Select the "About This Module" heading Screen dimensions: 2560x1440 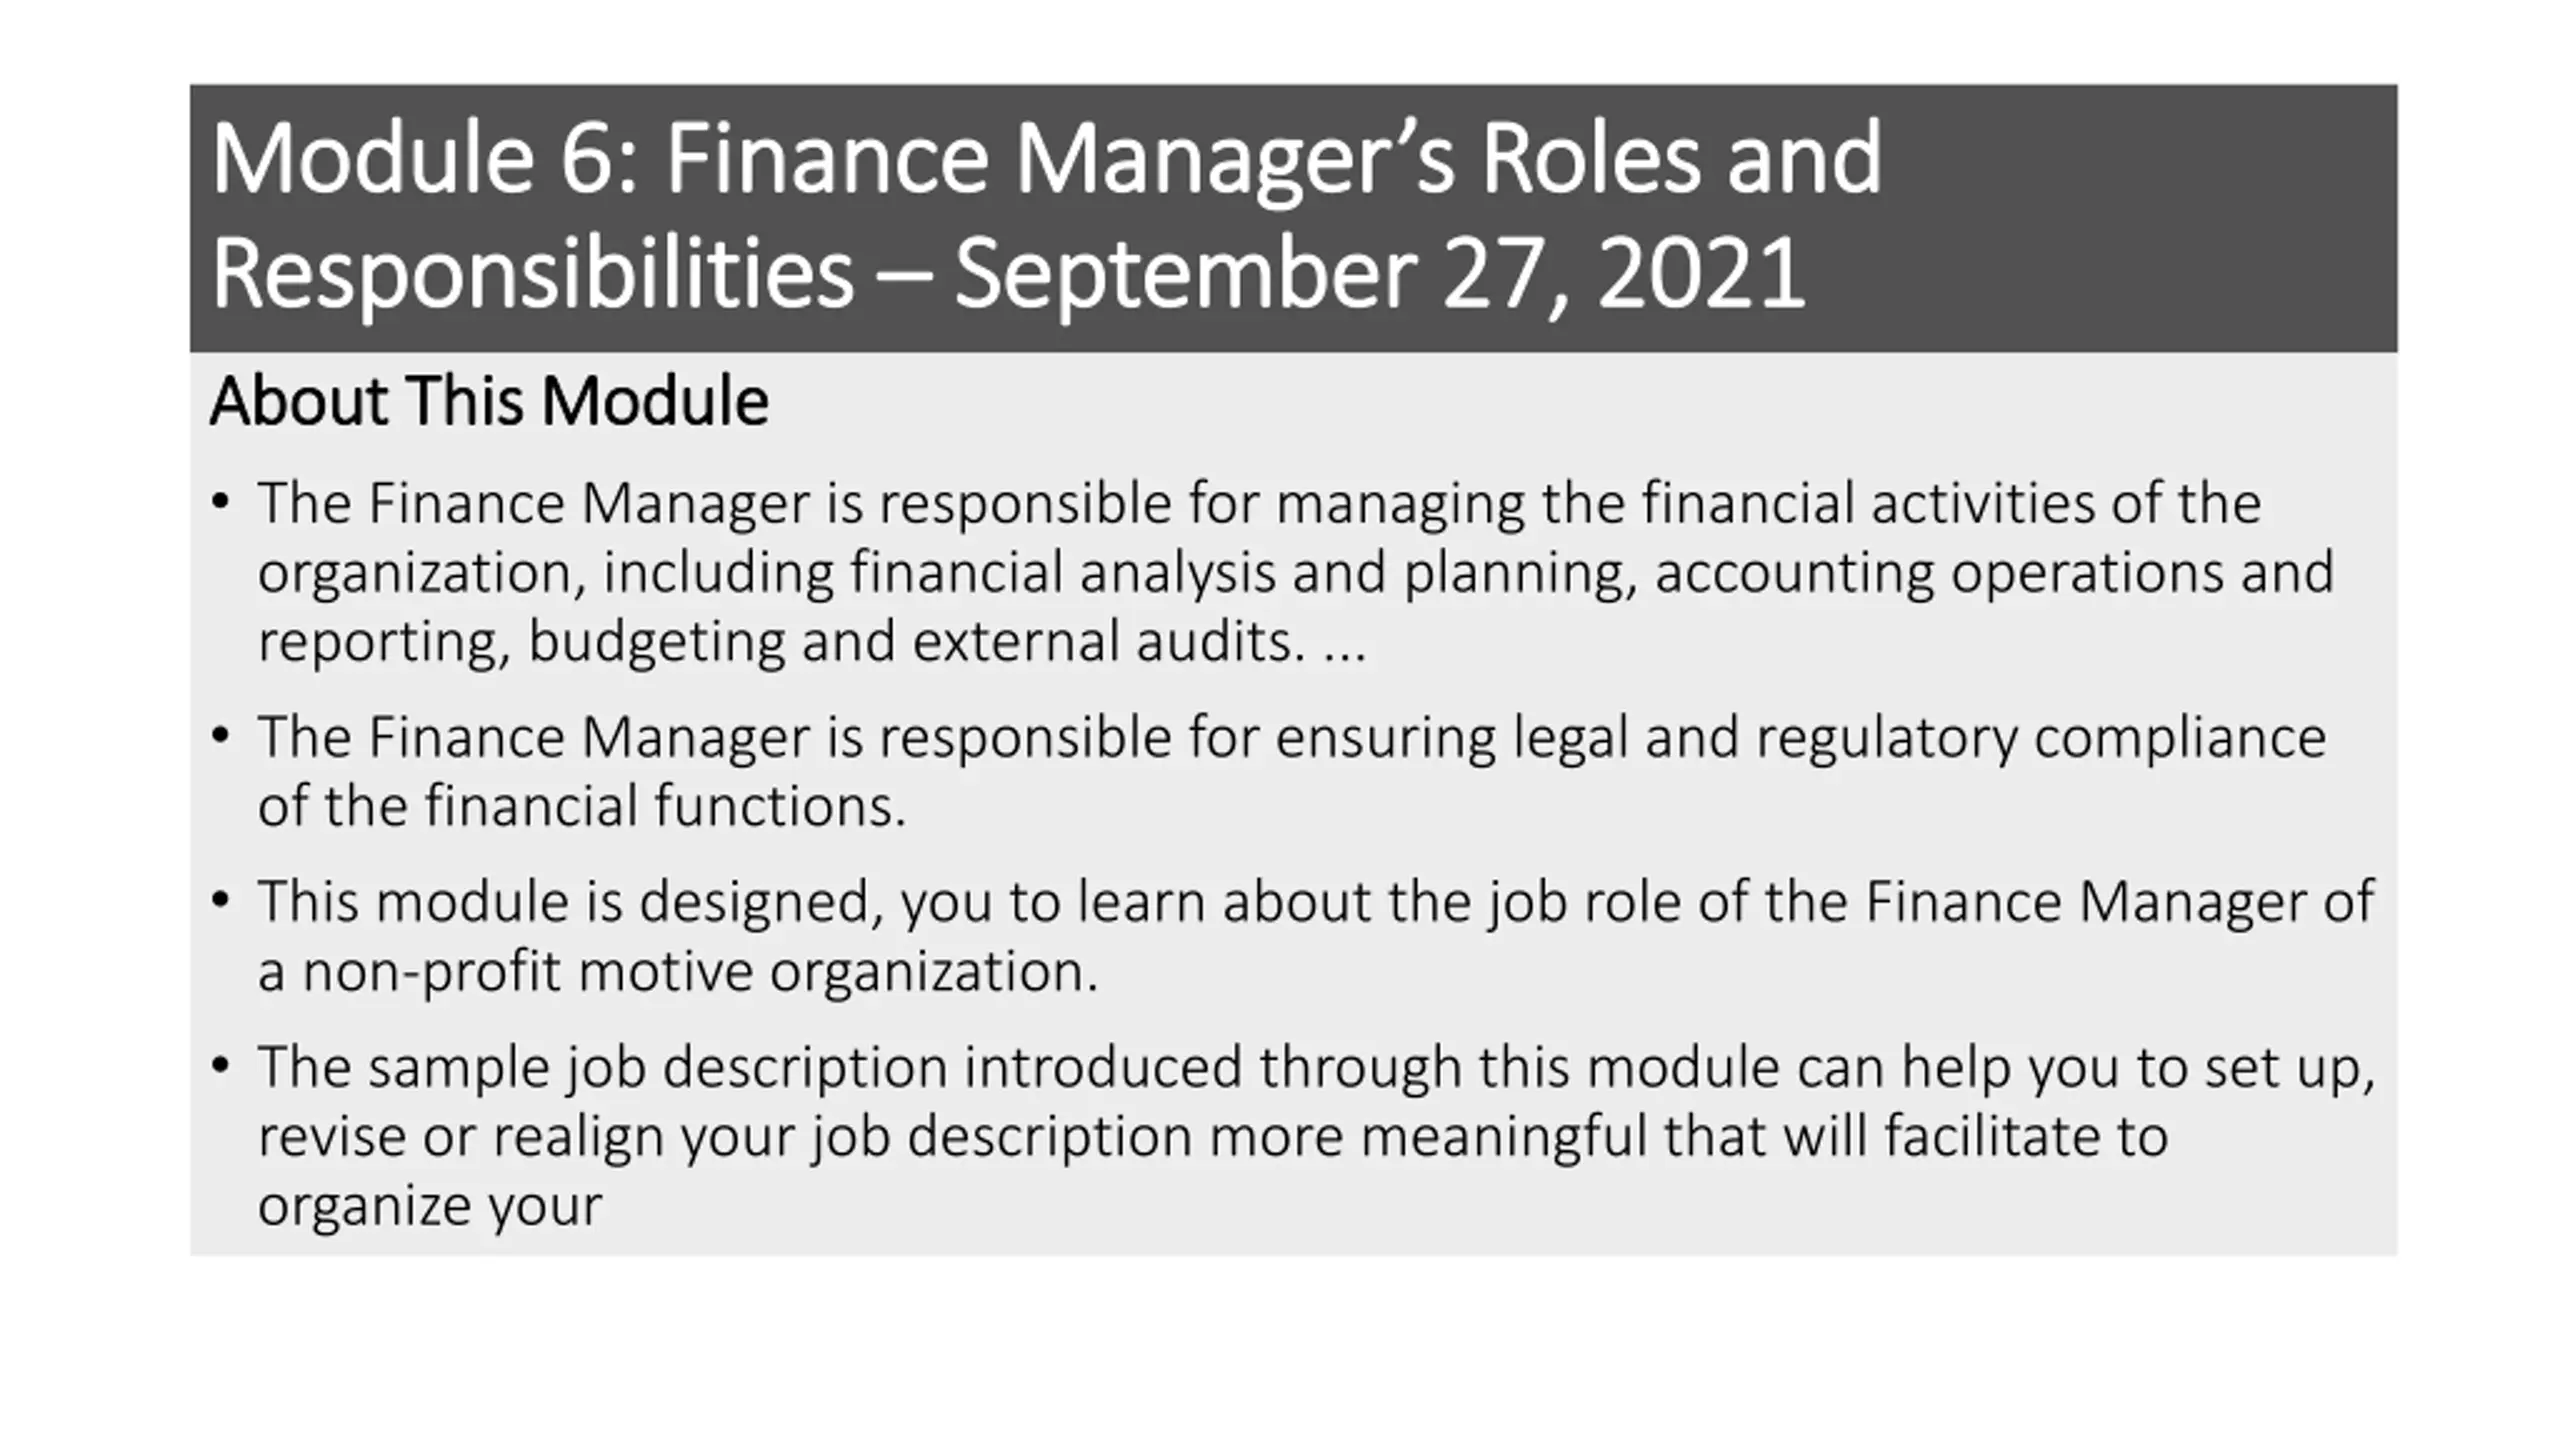pos(489,401)
